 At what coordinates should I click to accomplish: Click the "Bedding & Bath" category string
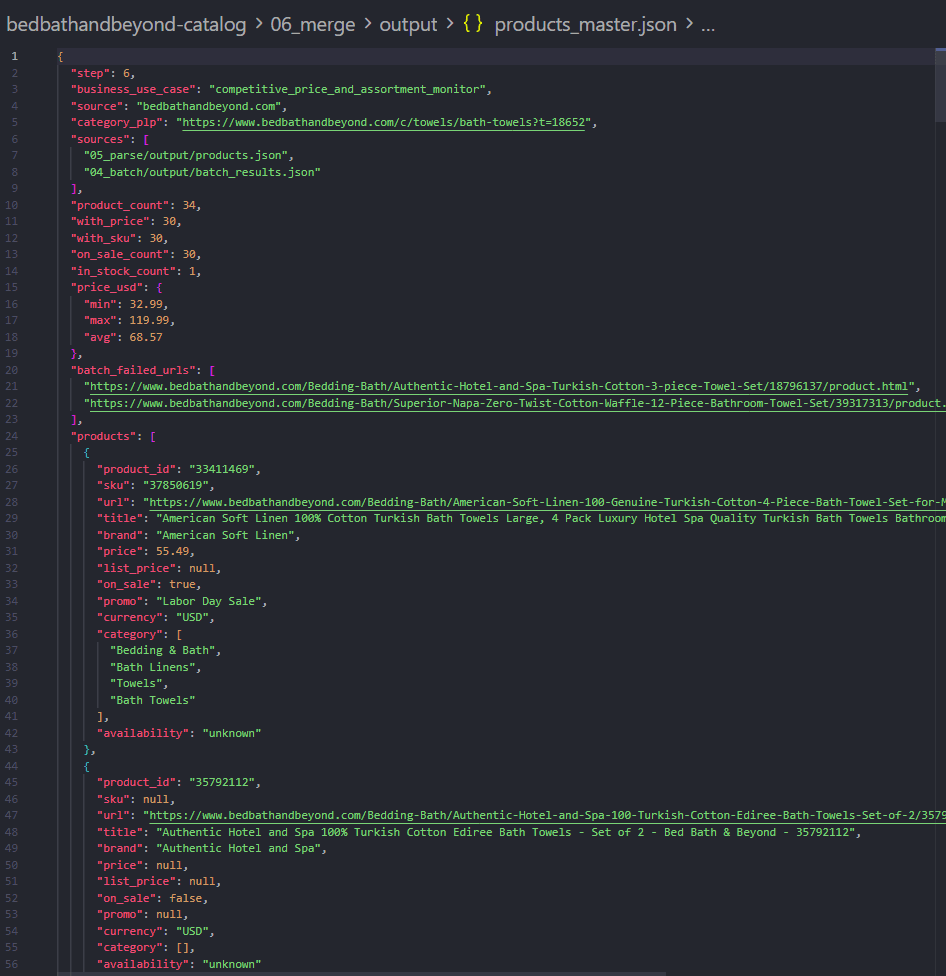(x=162, y=650)
